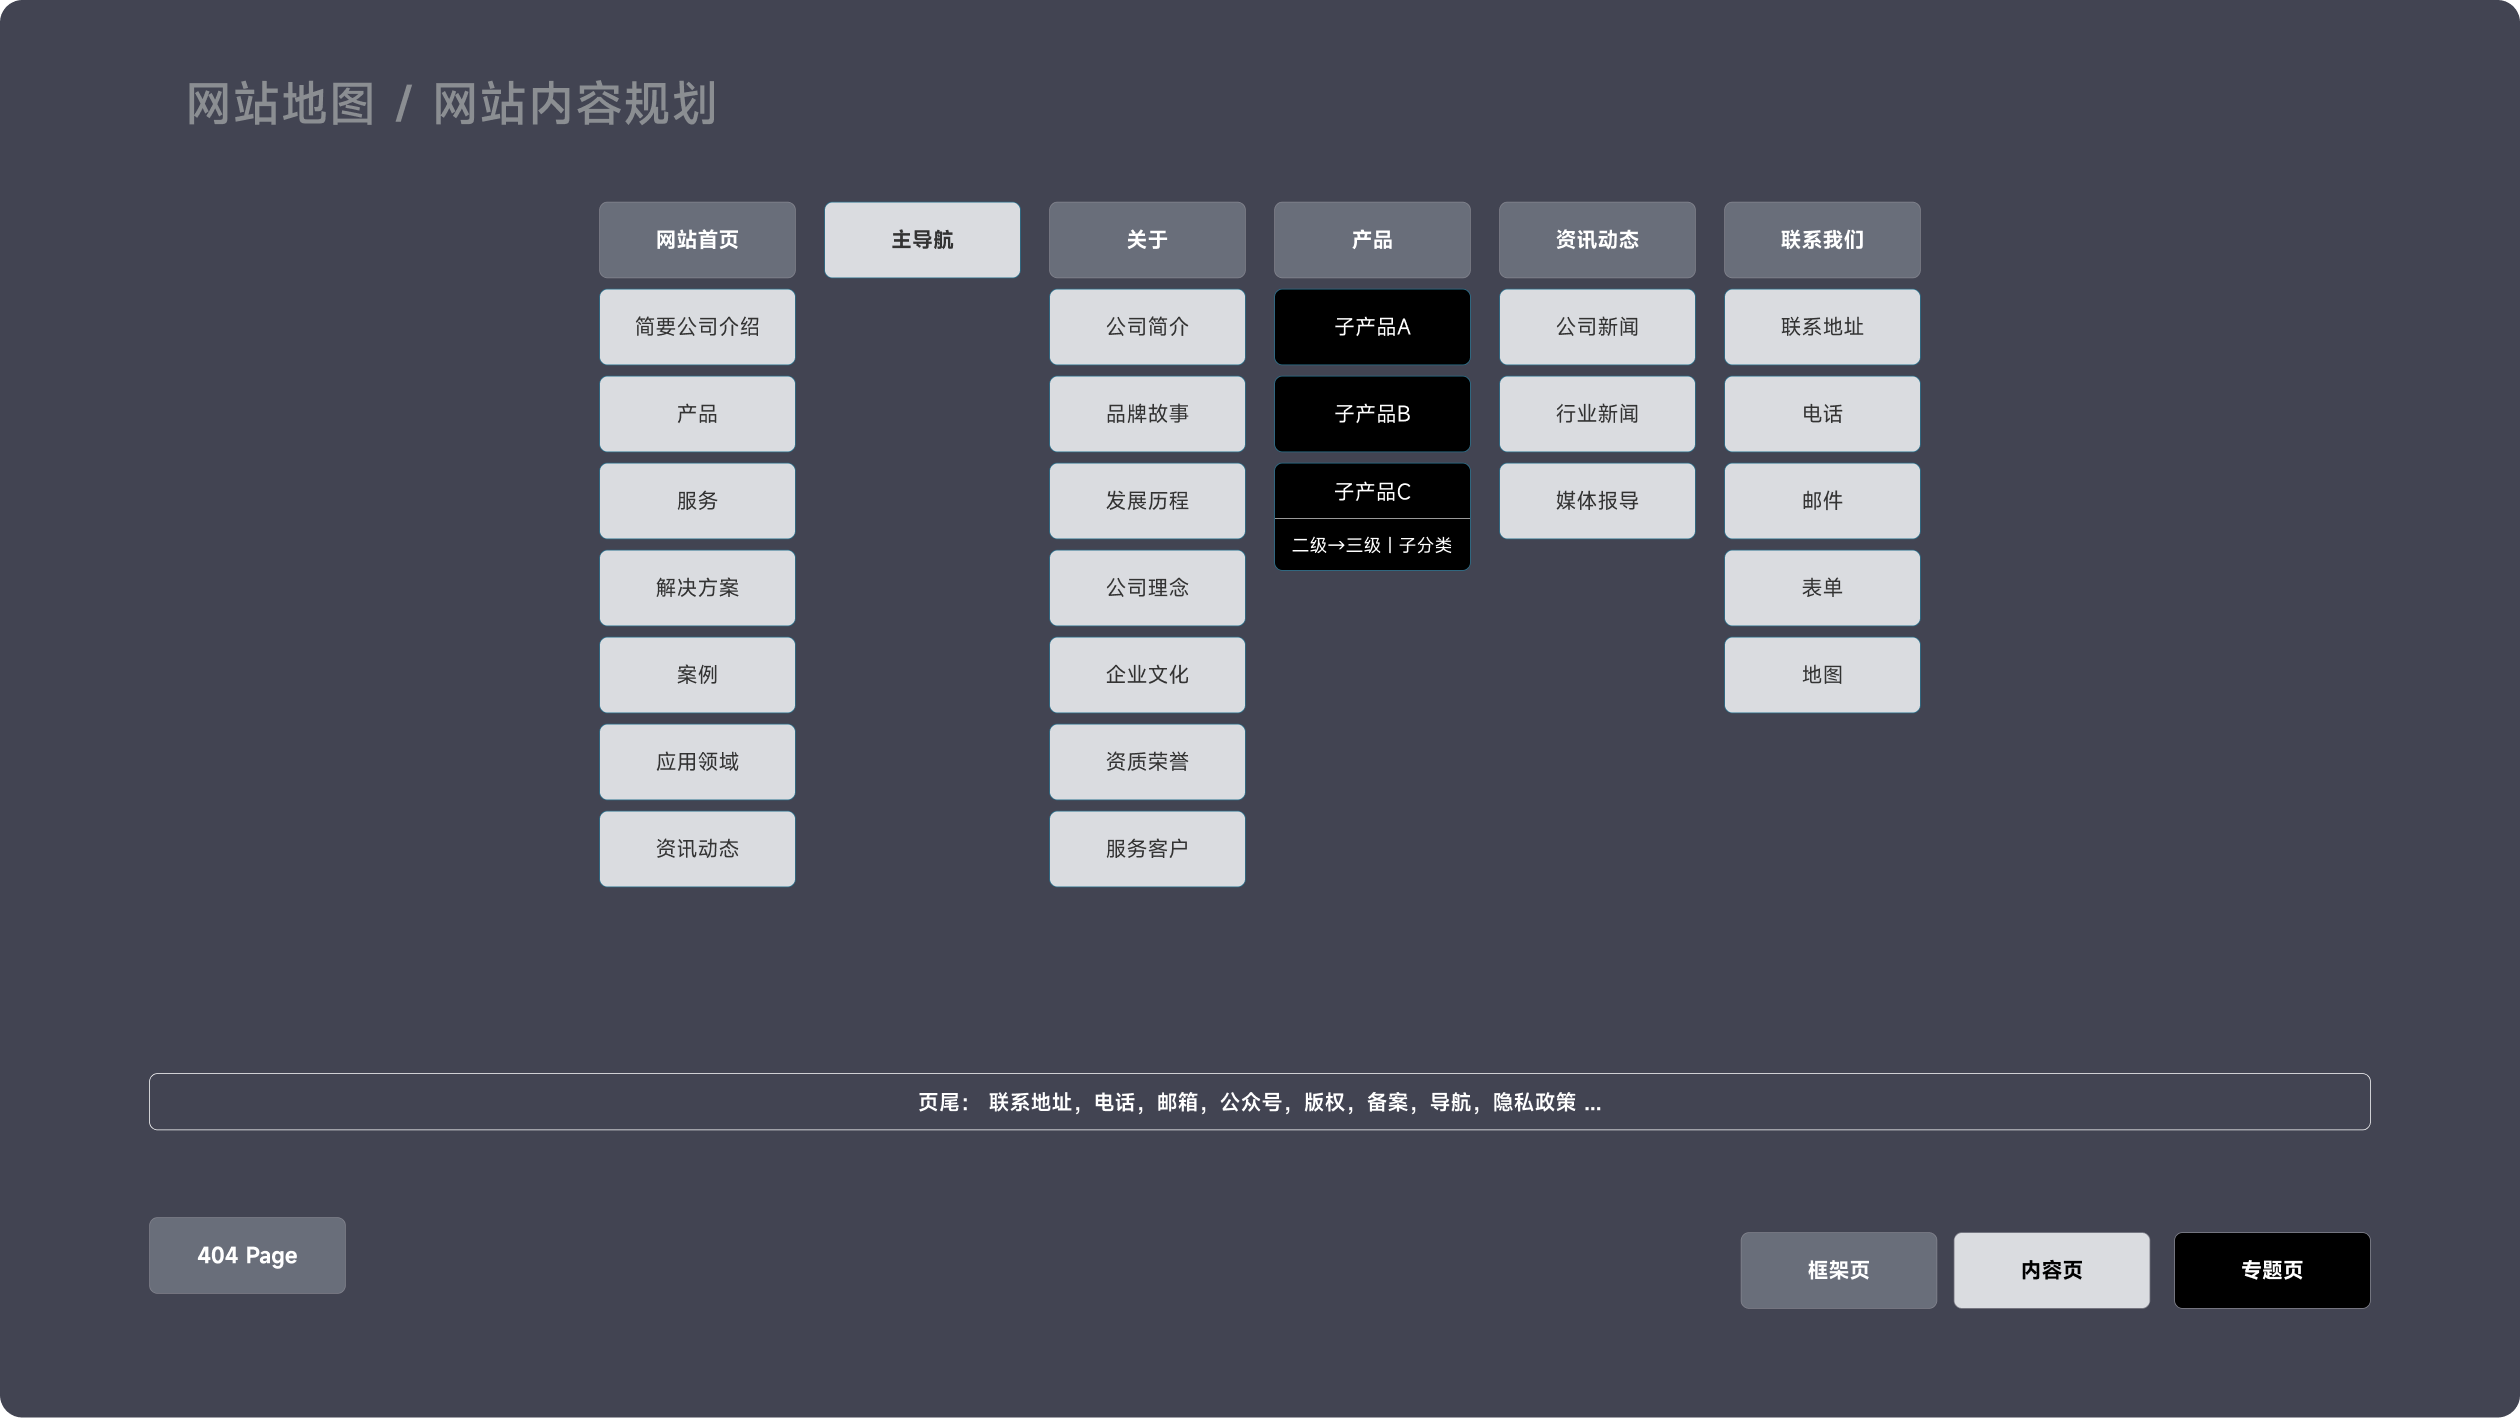2520x1418 pixels.
Task: Click the 框架页 legend box
Action: [1838, 1270]
